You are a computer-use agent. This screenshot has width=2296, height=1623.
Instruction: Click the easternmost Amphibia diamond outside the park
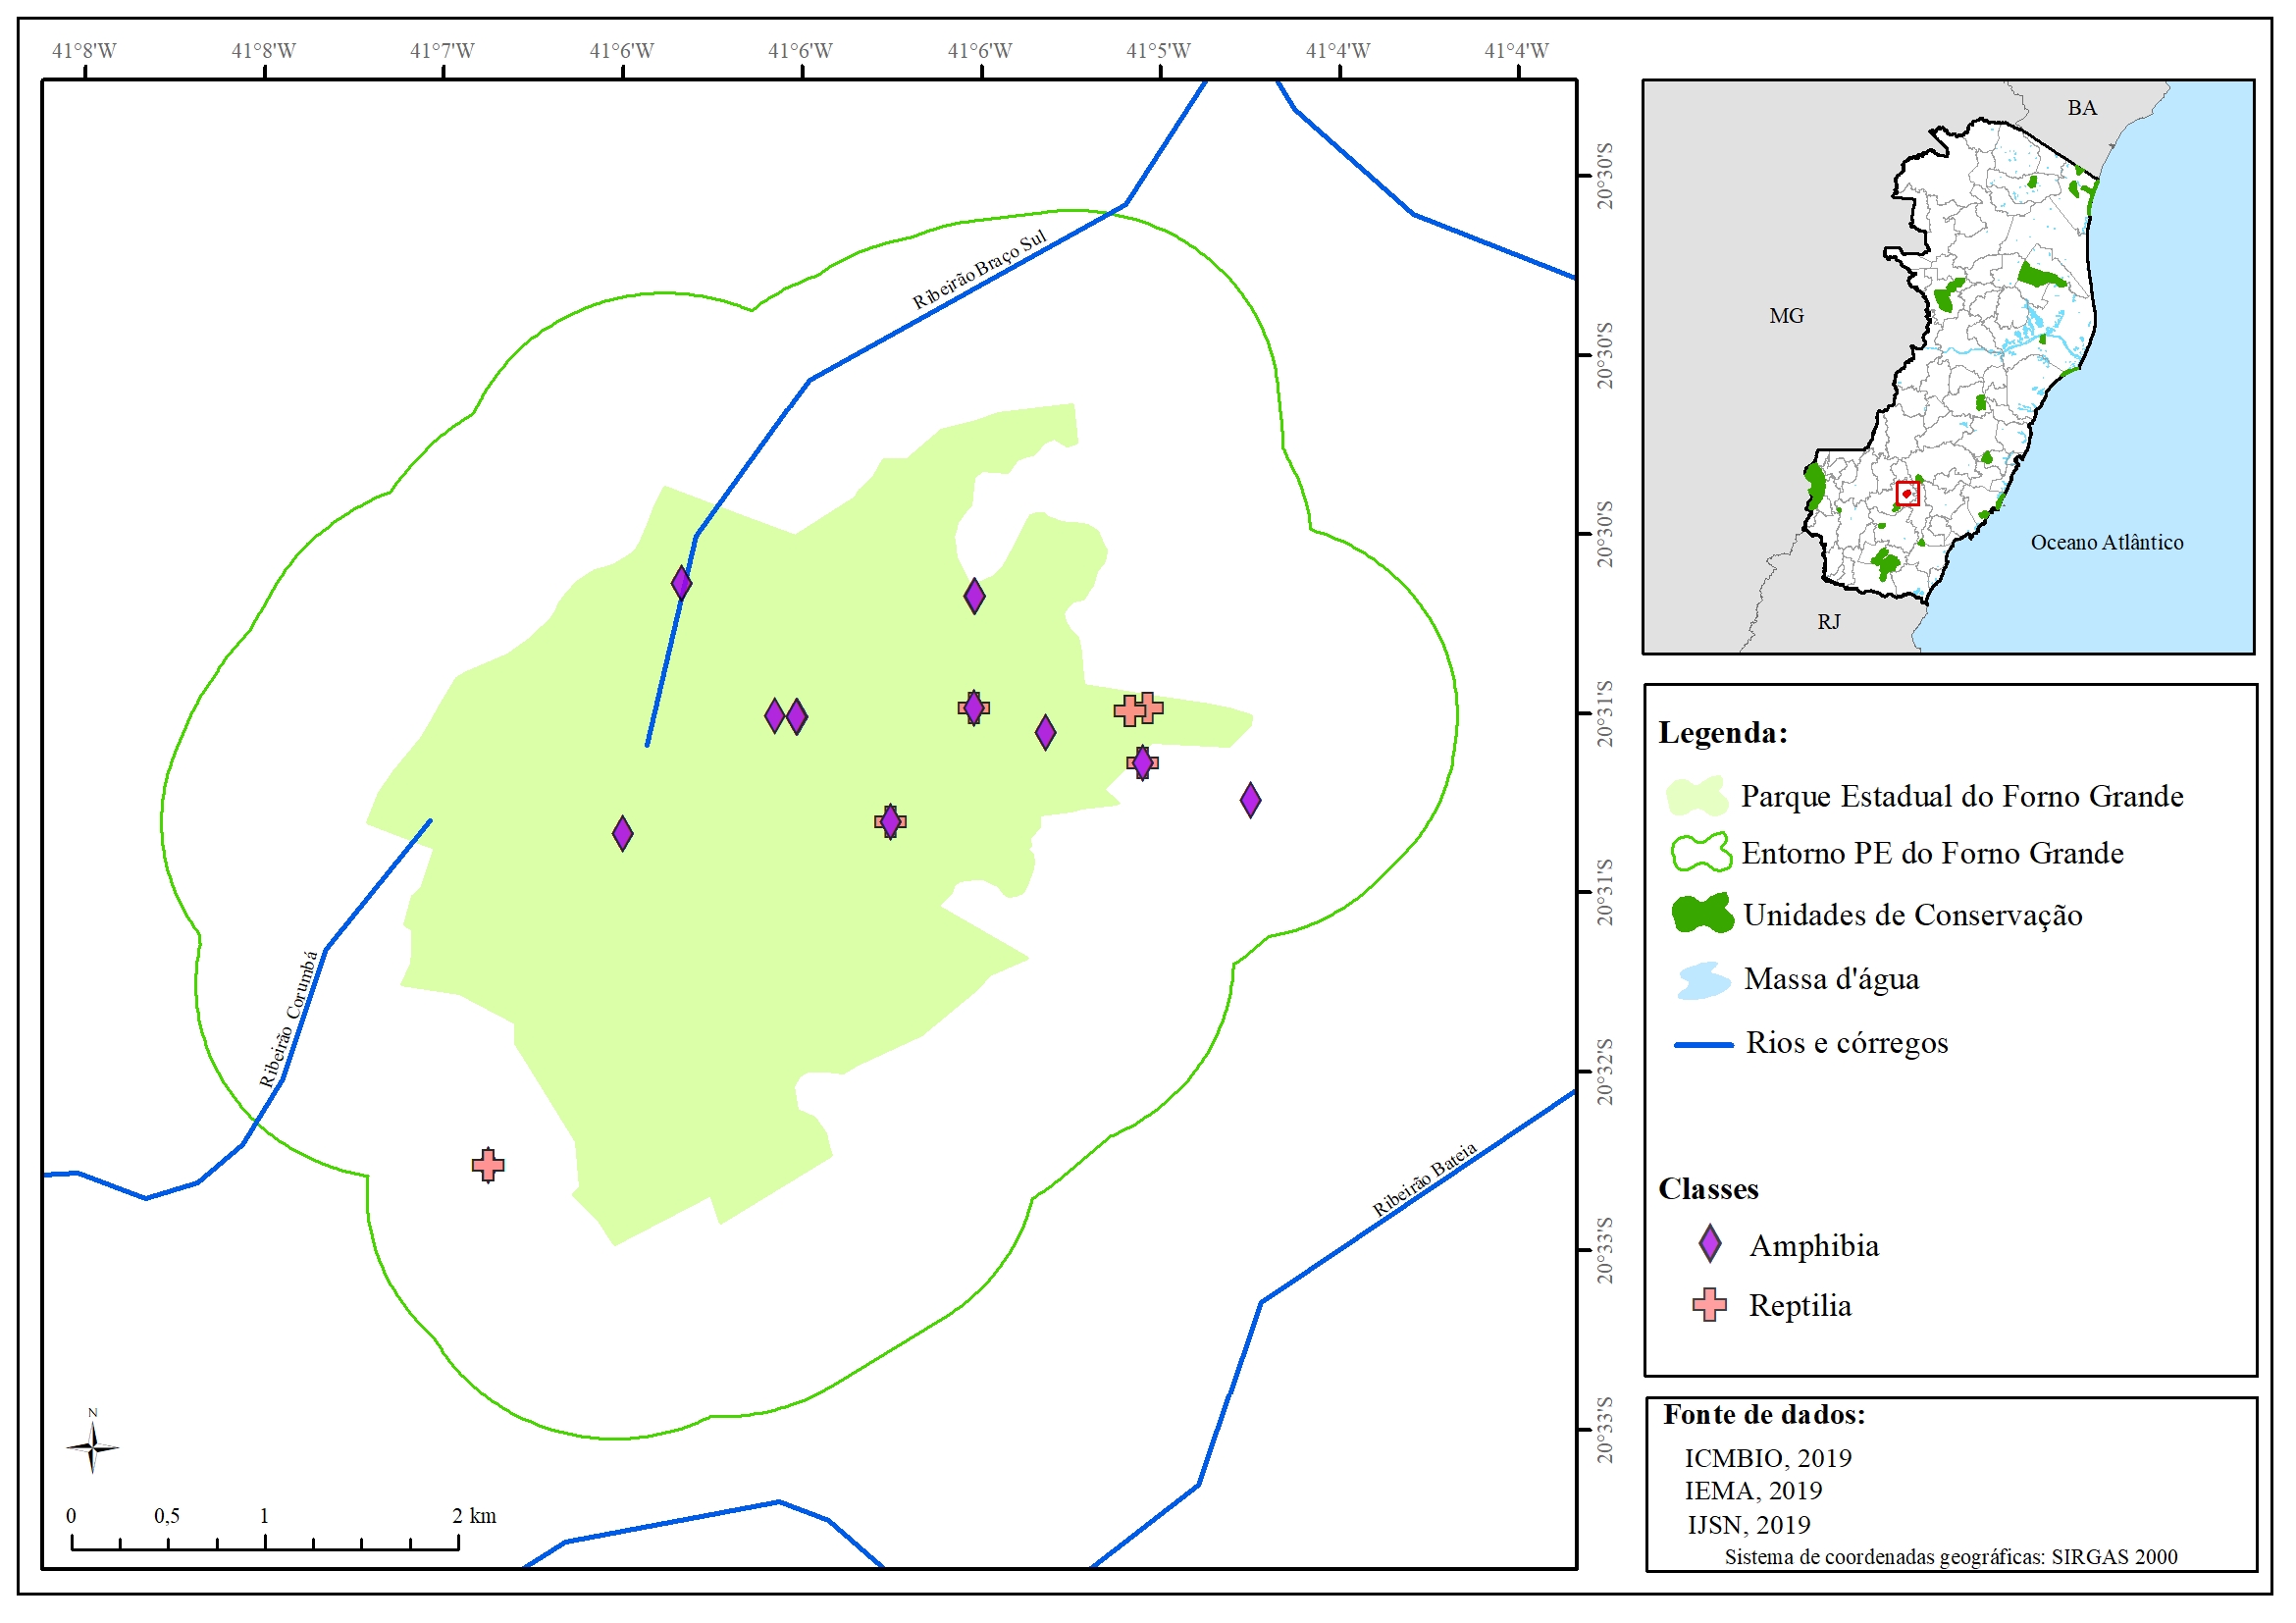pyautogui.click(x=1250, y=800)
